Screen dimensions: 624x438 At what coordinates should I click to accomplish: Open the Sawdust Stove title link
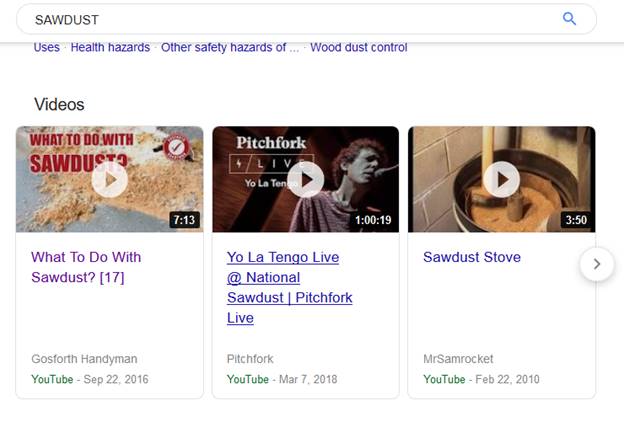[x=472, y=257]
